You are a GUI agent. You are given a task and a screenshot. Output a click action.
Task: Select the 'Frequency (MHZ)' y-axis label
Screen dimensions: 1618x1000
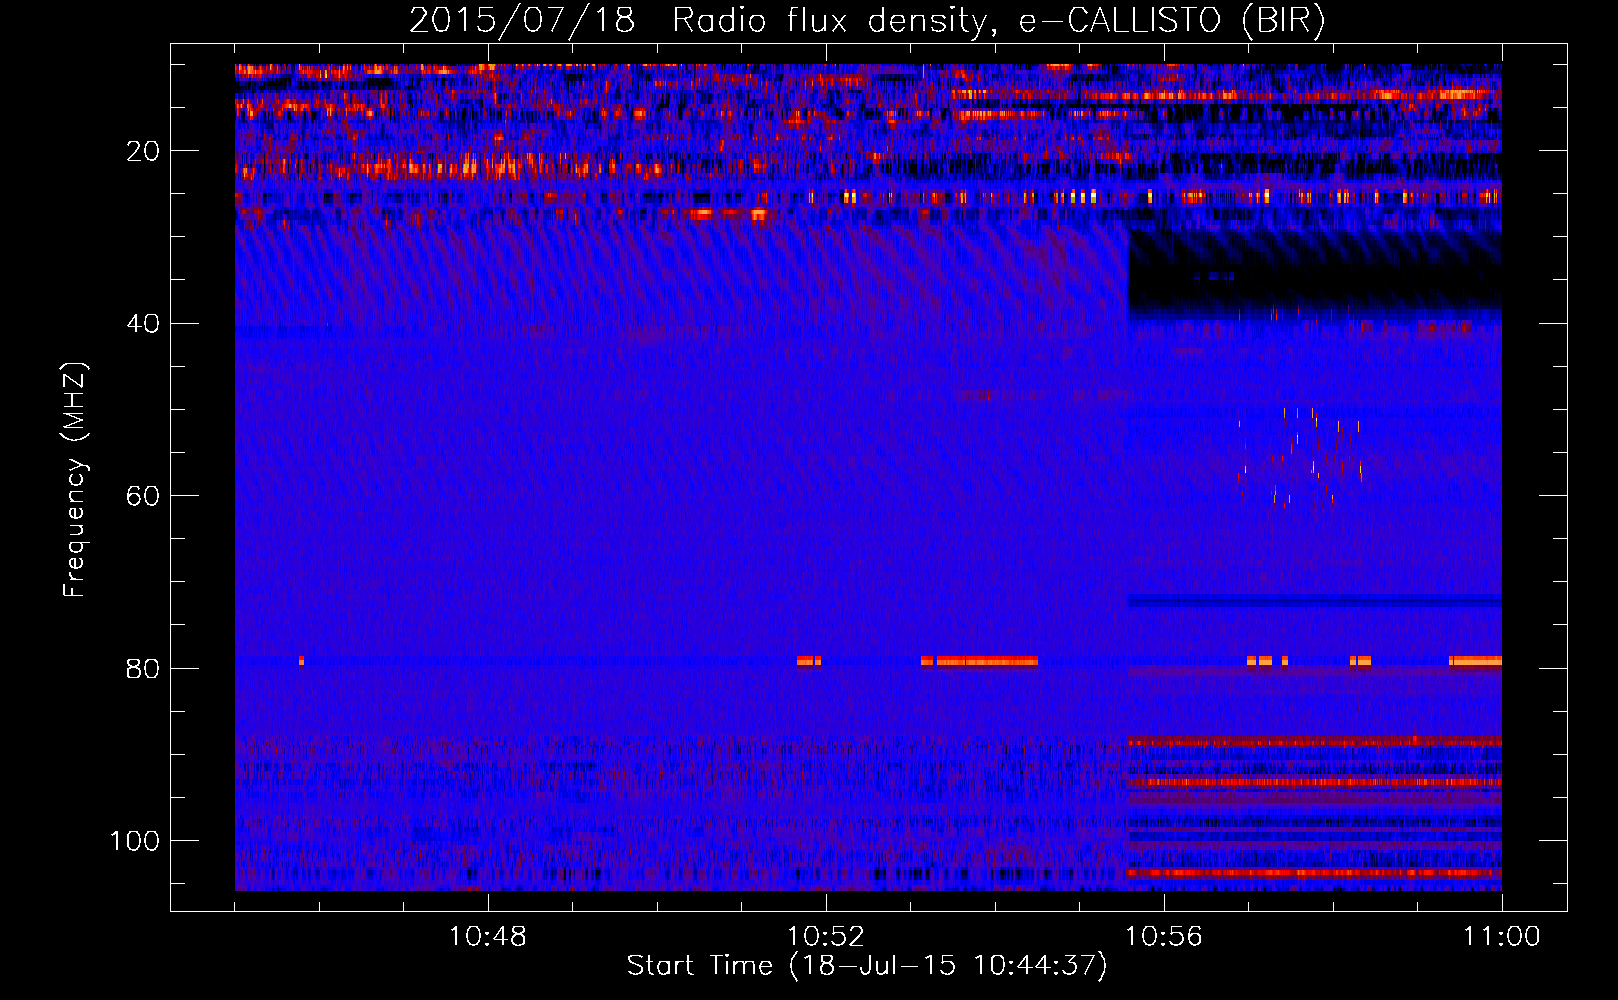(x=75, y=480)
